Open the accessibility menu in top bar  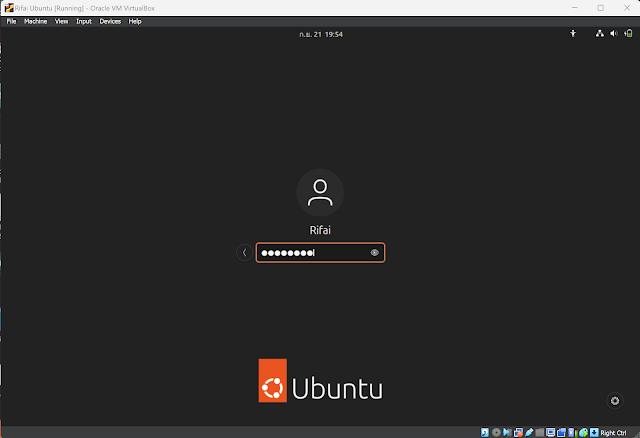click(x=573, y=34)
